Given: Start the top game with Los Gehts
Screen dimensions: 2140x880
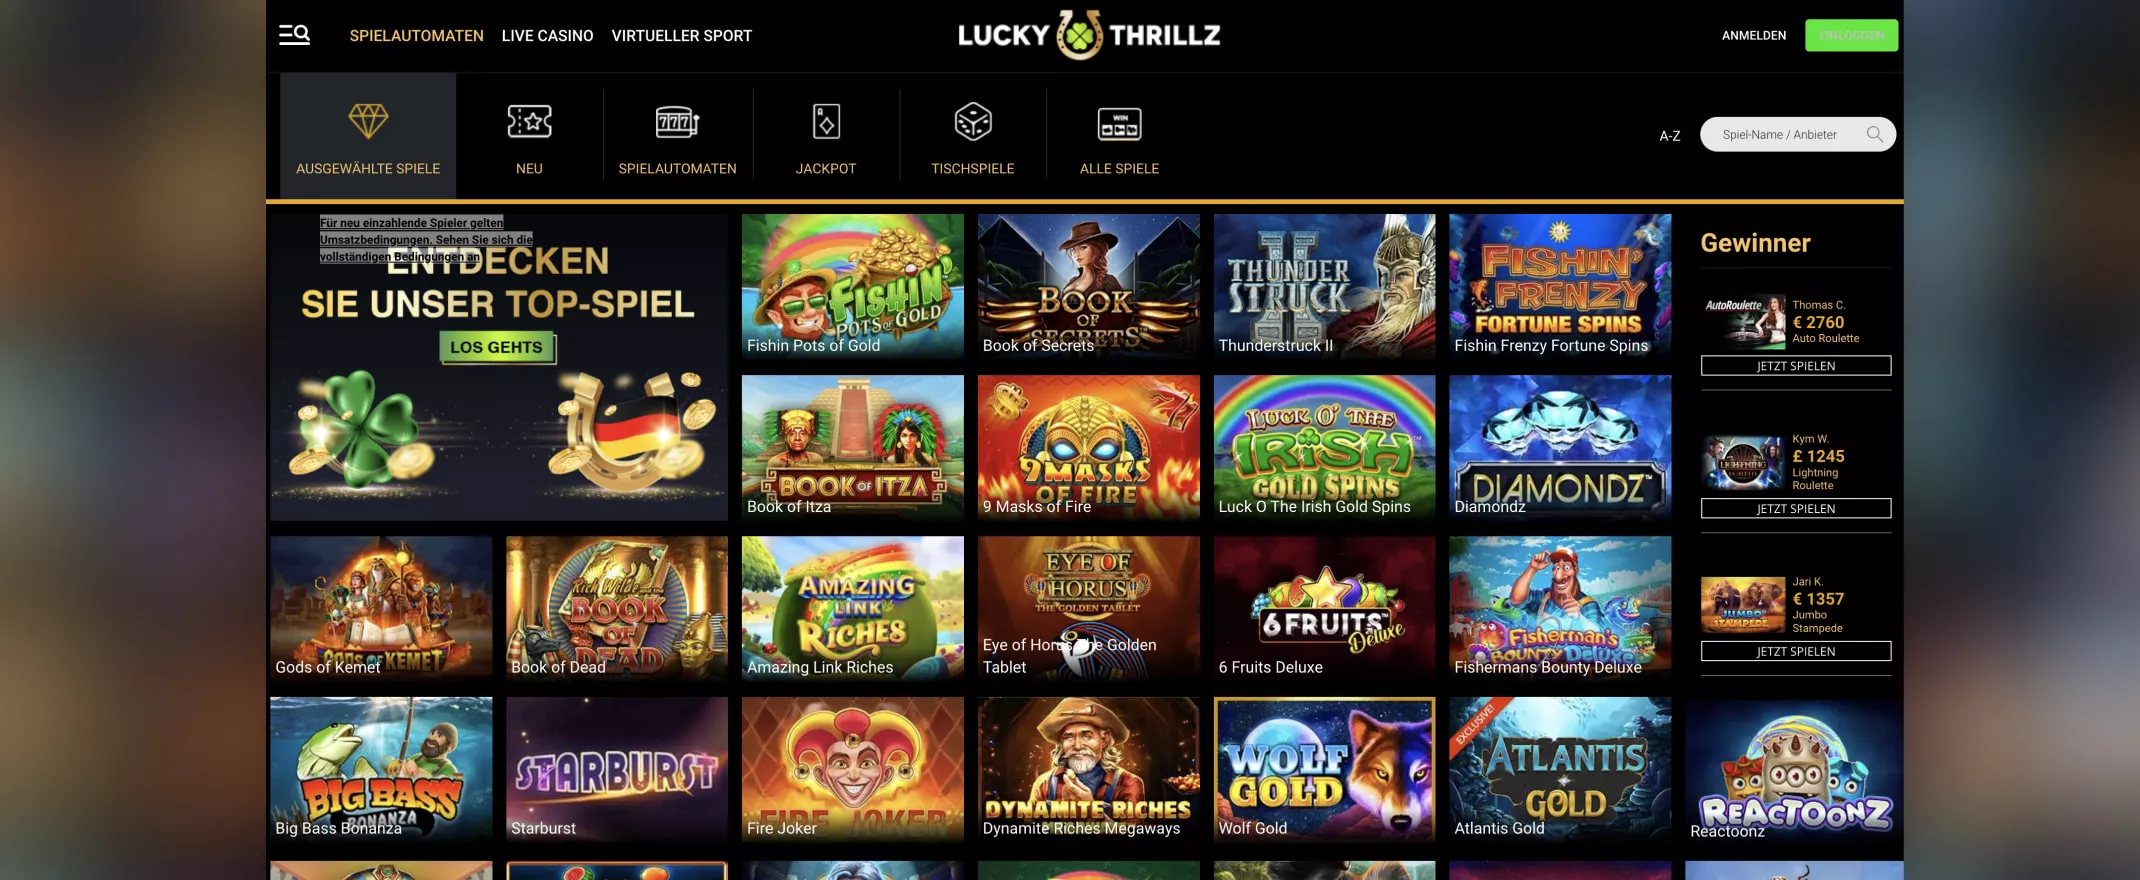Looking at the screenshot, I should pos(496,347).
